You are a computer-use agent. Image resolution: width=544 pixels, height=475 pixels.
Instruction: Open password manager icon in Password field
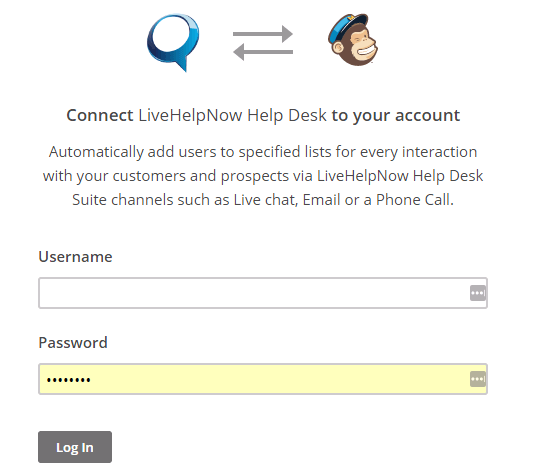point(478,379)
